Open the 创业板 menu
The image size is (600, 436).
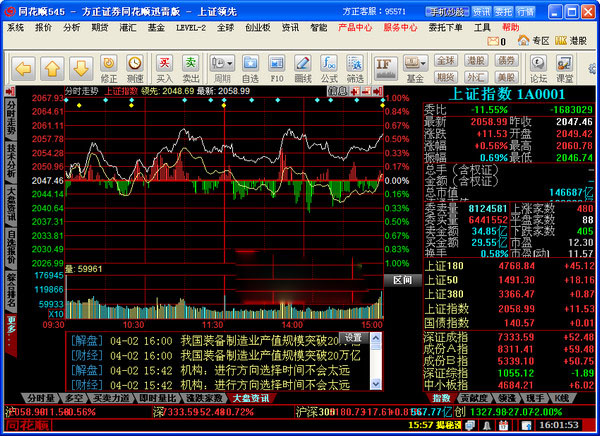pos(258,28)
